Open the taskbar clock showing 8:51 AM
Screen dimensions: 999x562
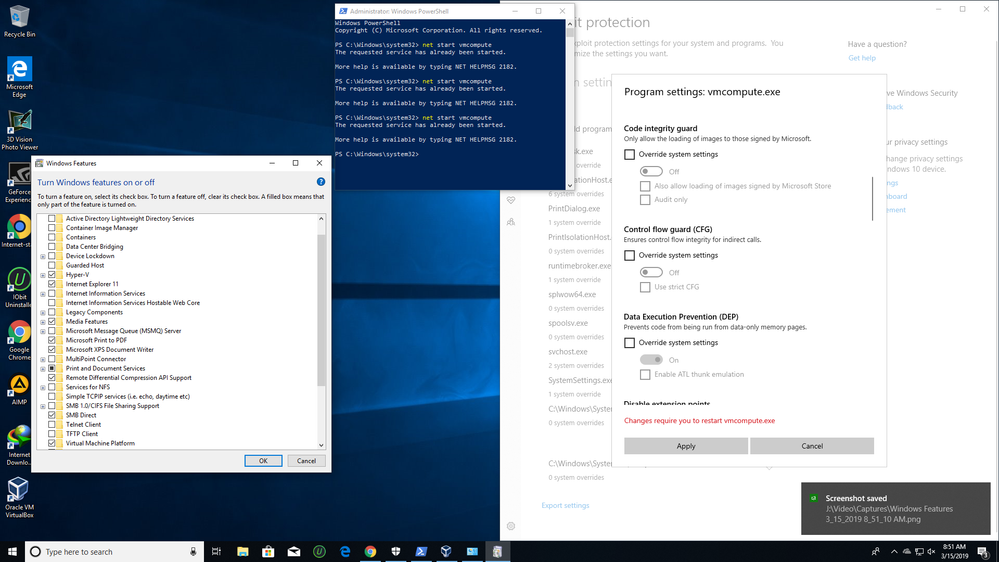tap(954, 552)
